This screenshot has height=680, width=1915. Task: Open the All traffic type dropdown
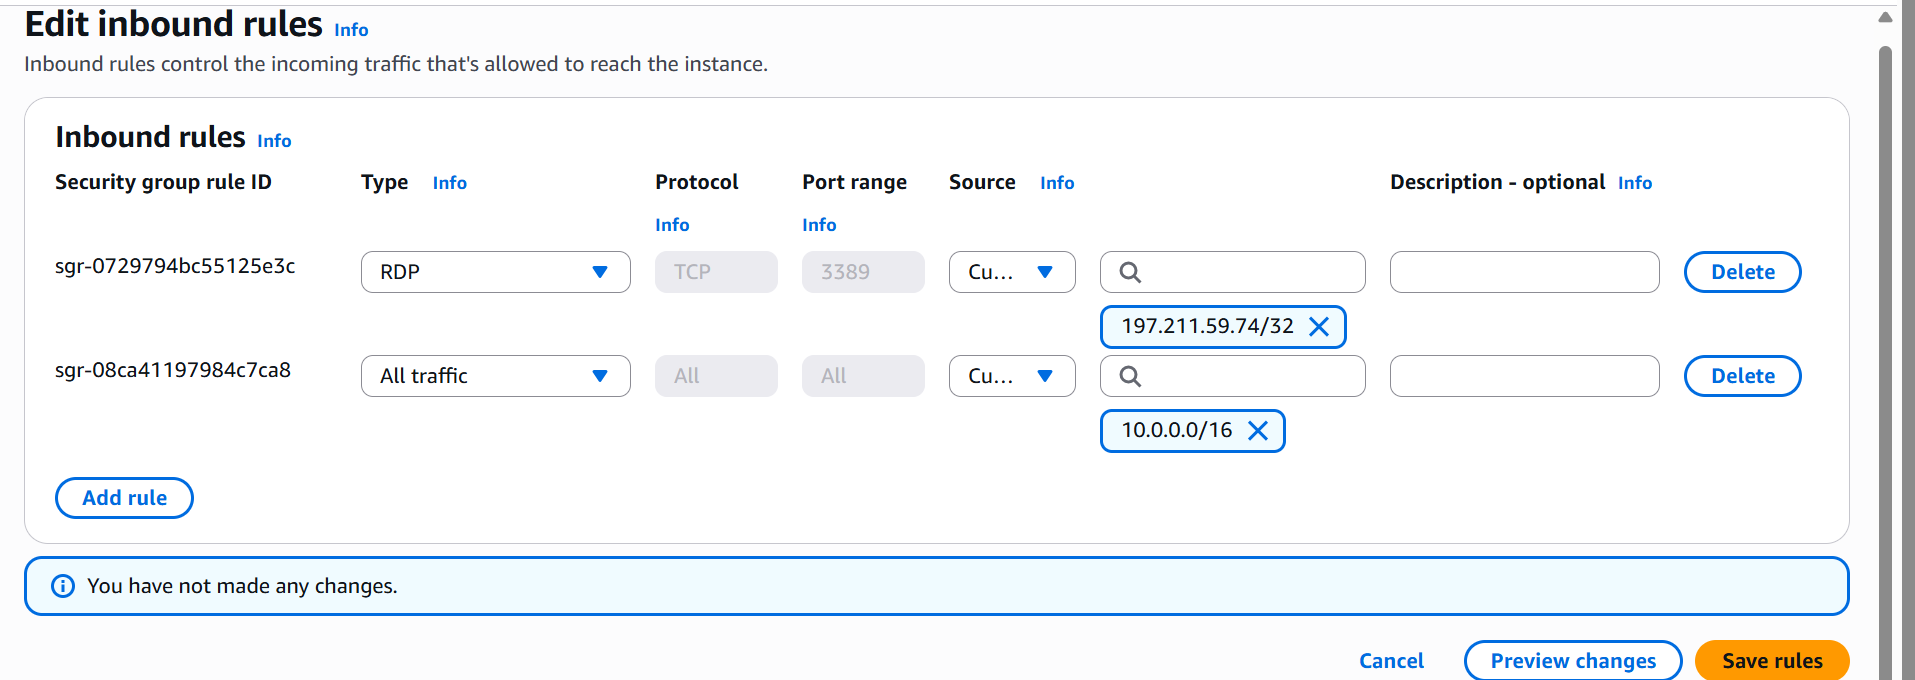[495, 376]
